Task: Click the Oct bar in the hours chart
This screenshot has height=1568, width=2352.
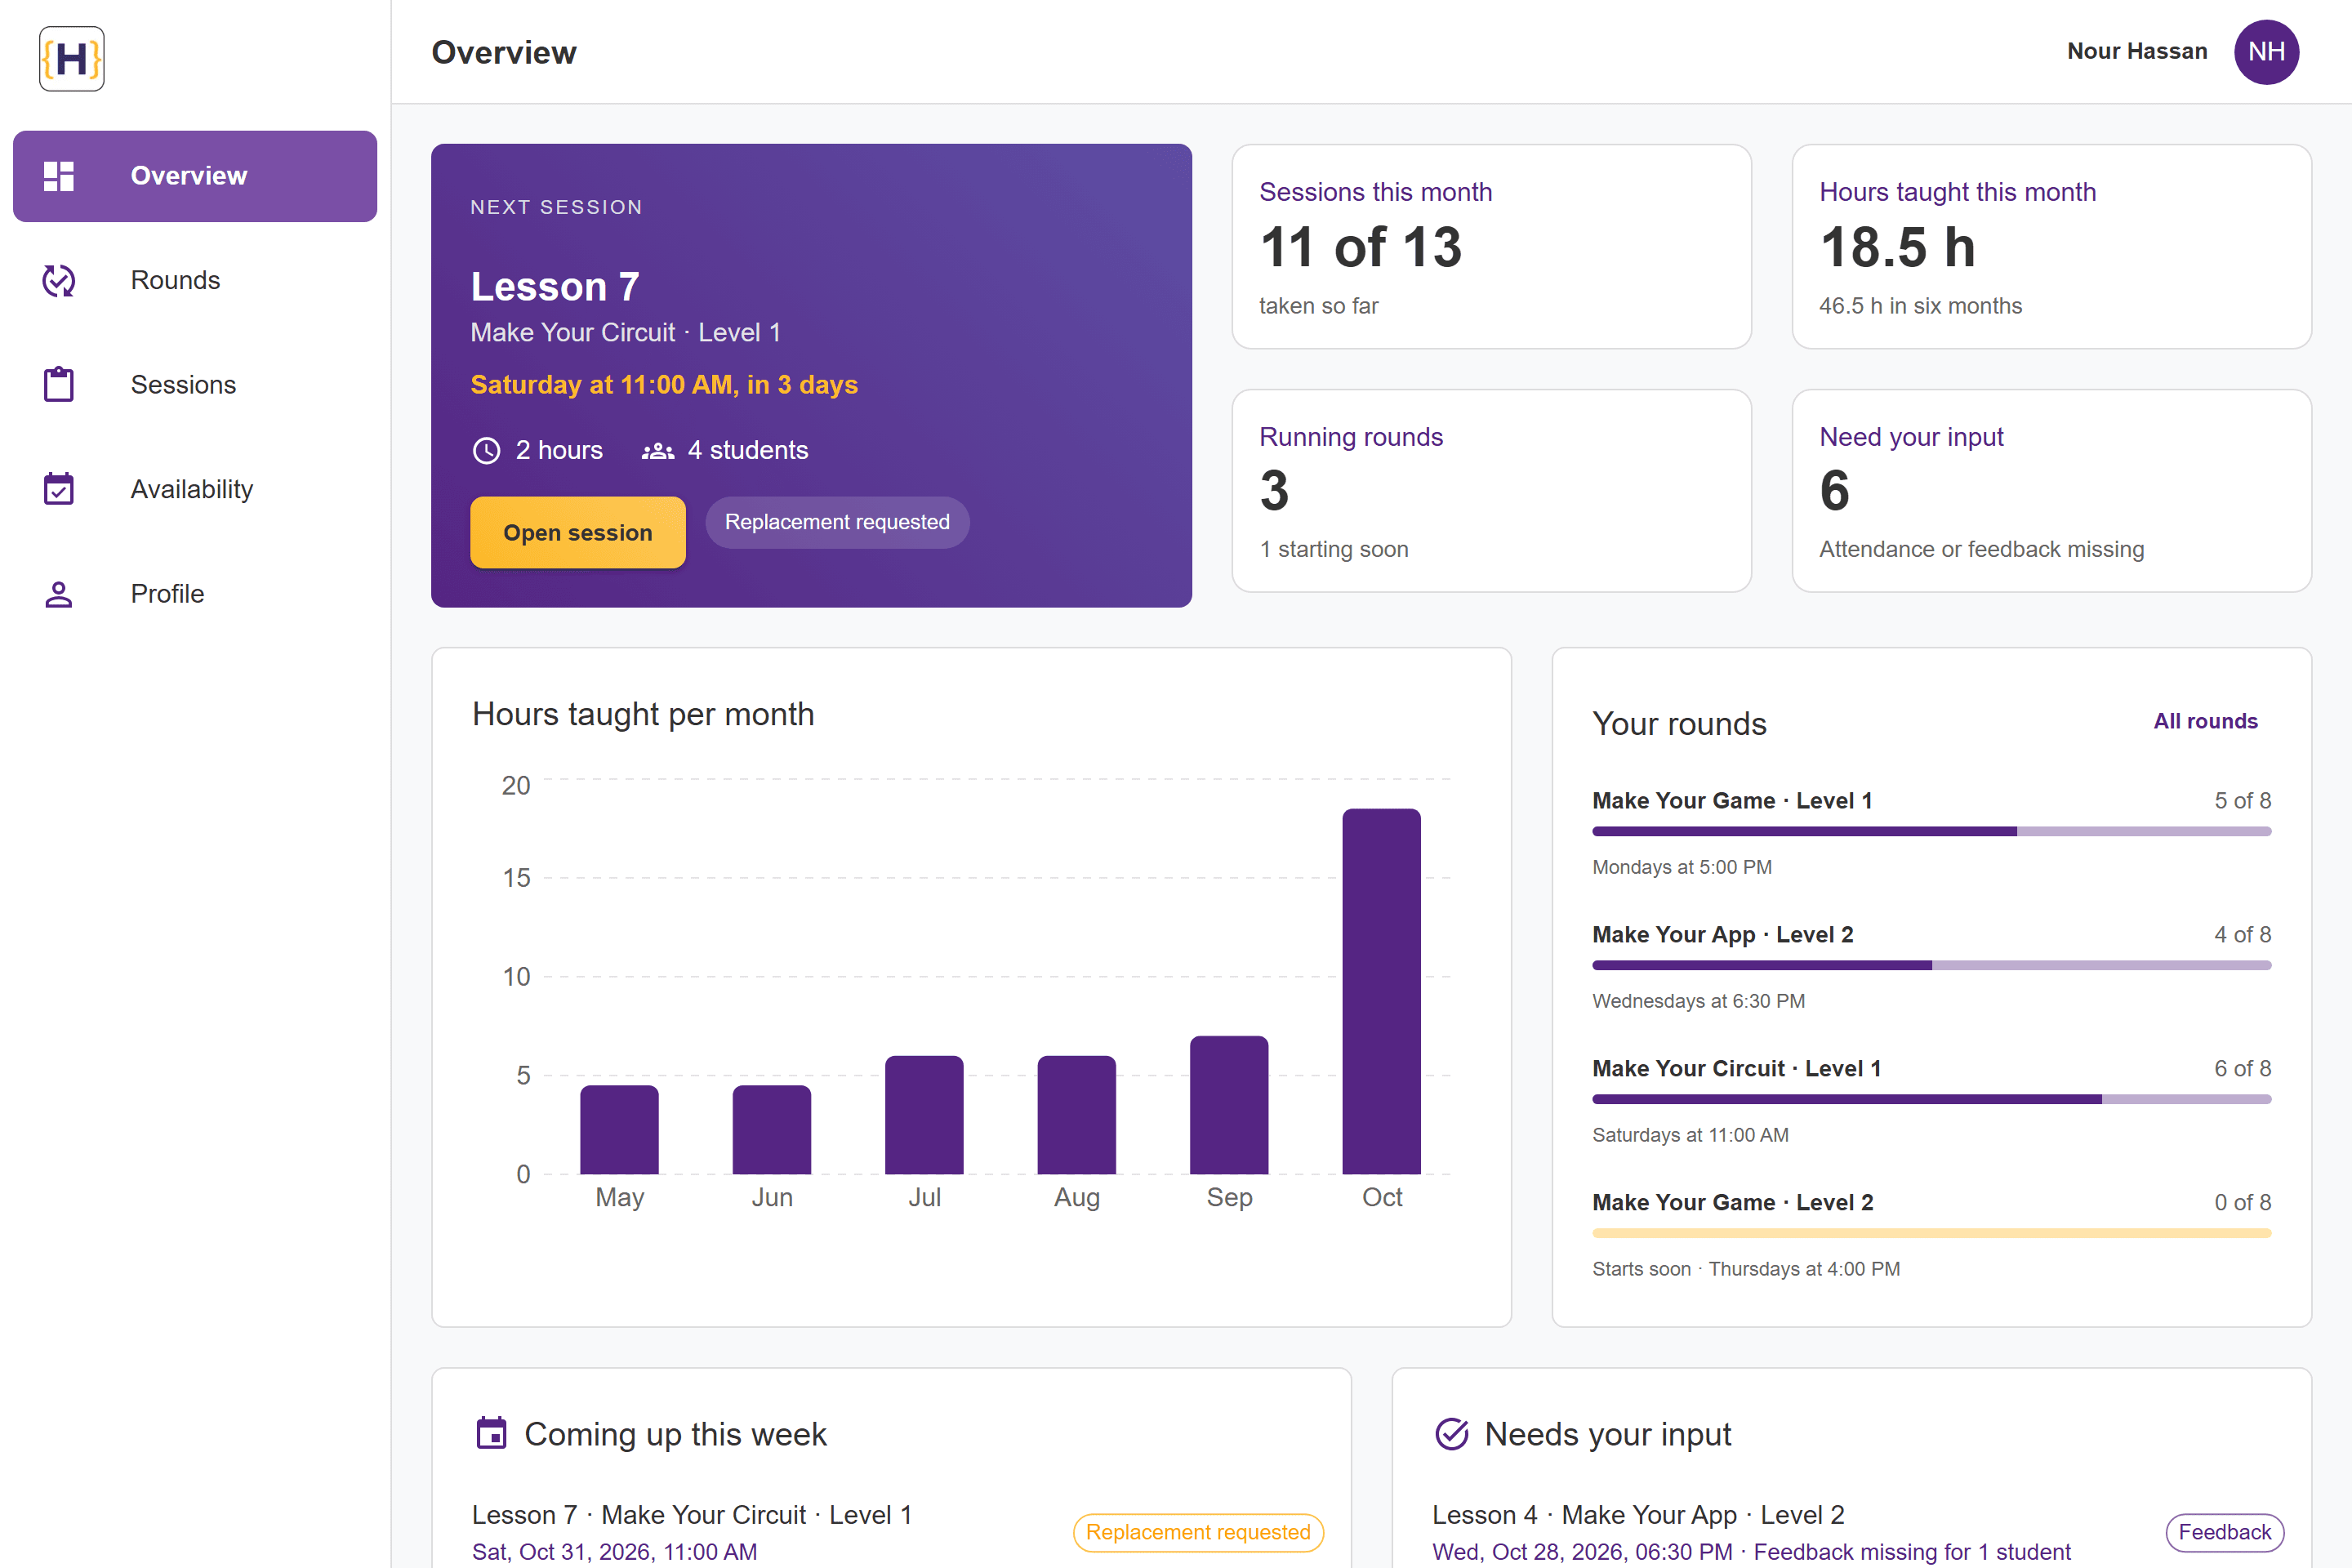Action: coord(1381,991)
